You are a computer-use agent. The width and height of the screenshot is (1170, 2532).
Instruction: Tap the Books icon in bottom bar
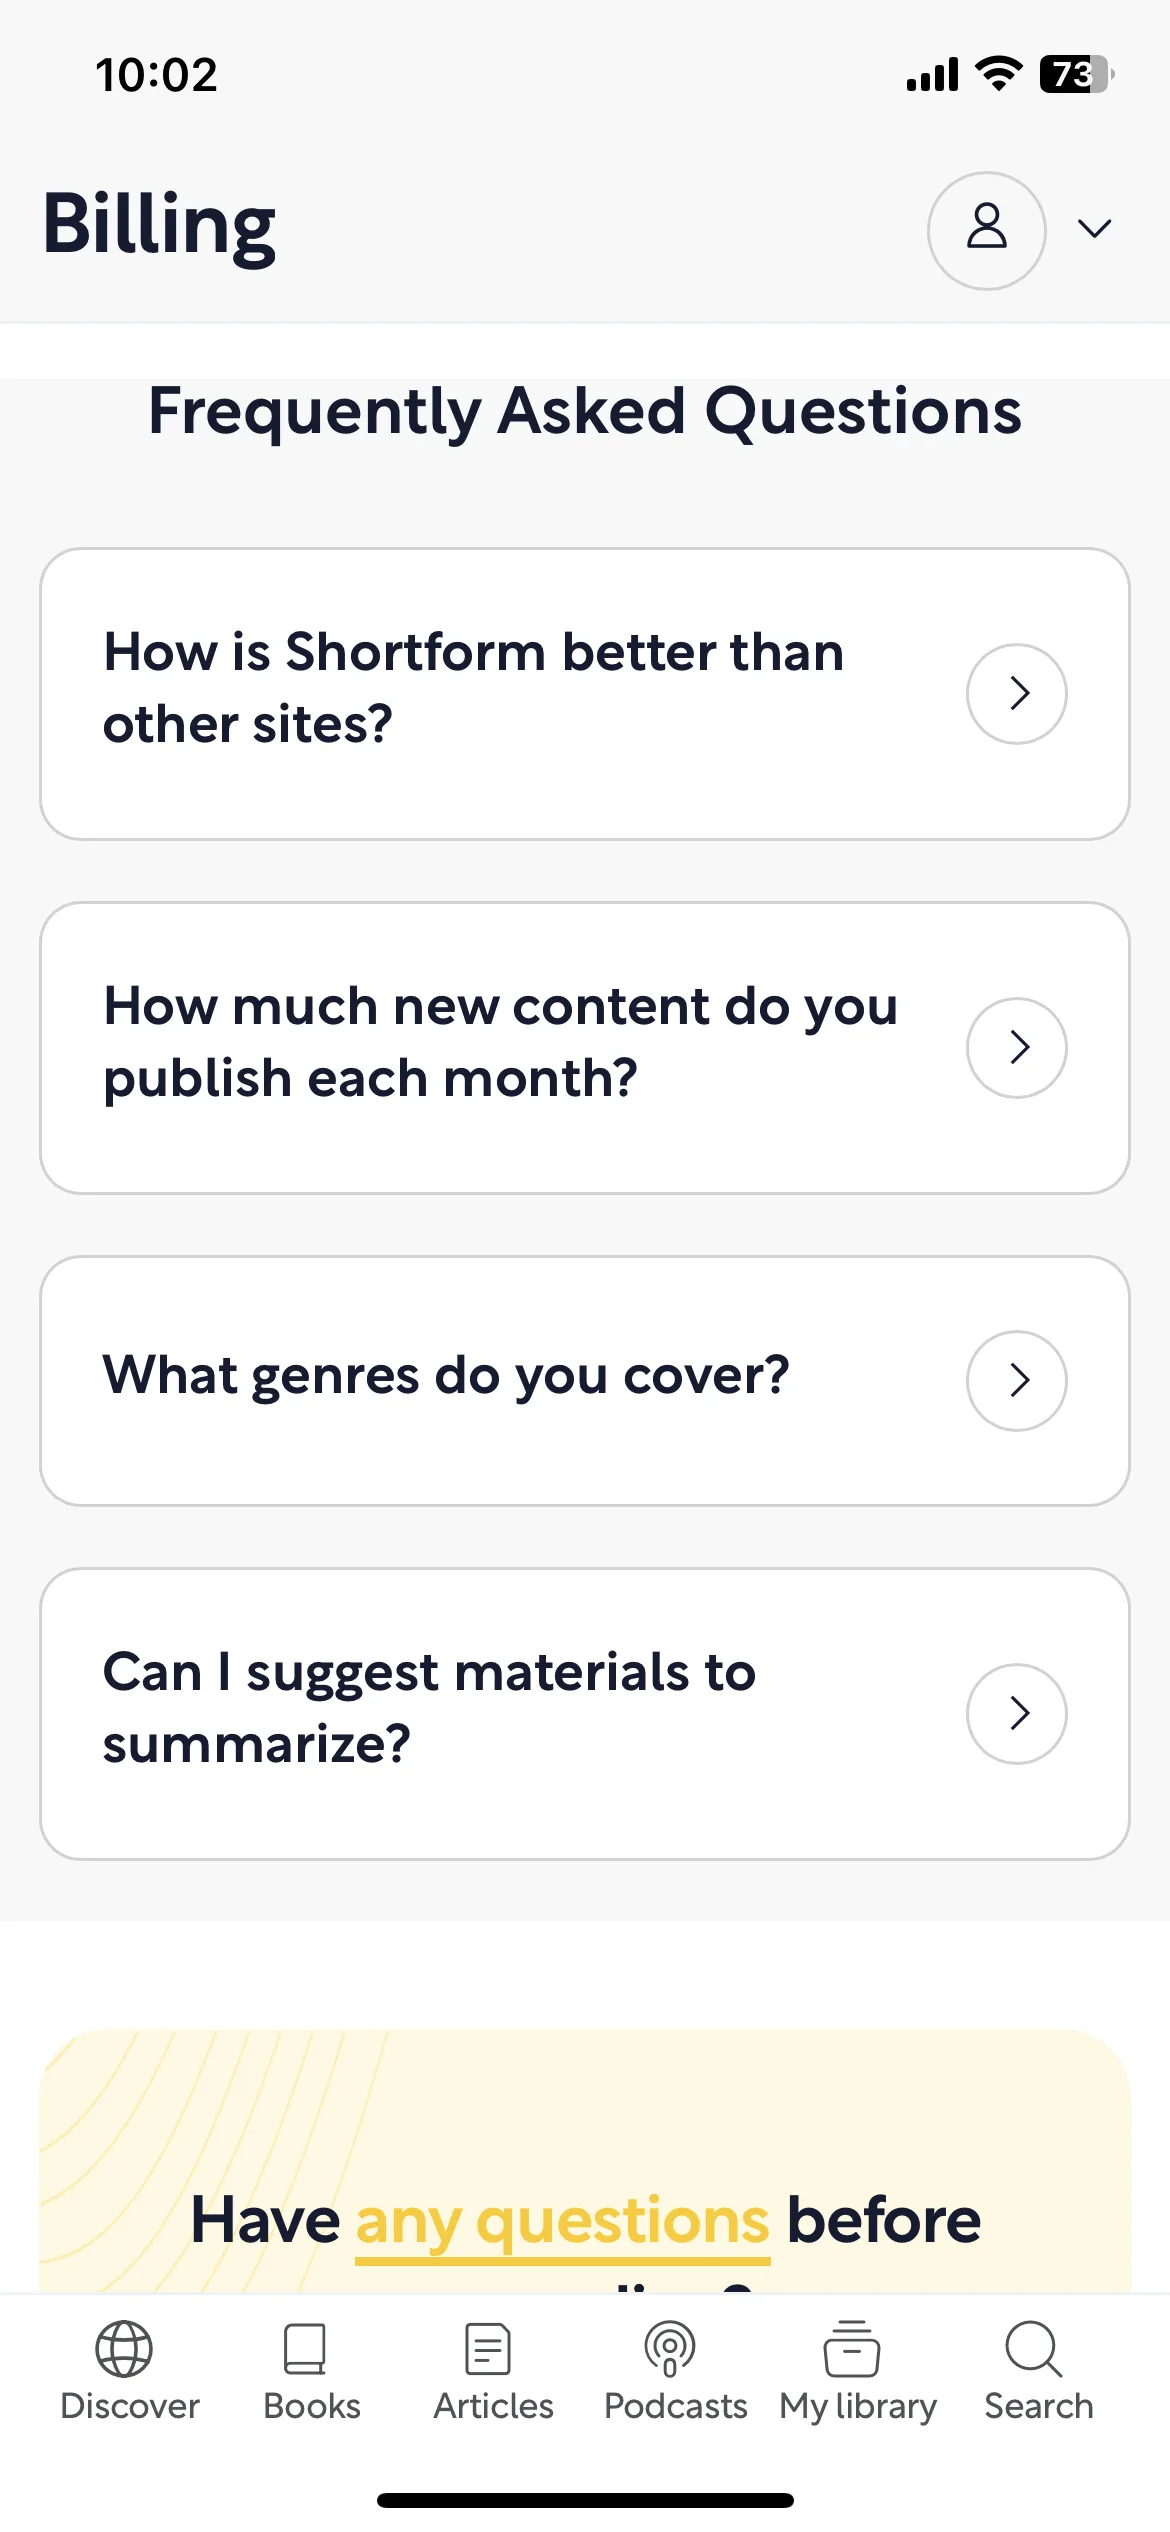305,2348
